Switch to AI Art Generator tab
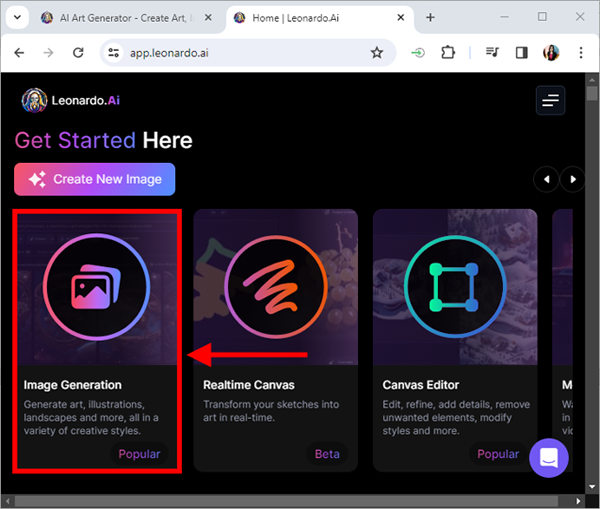This screenshot has width=600, height=509. click(x=126, y=18)
